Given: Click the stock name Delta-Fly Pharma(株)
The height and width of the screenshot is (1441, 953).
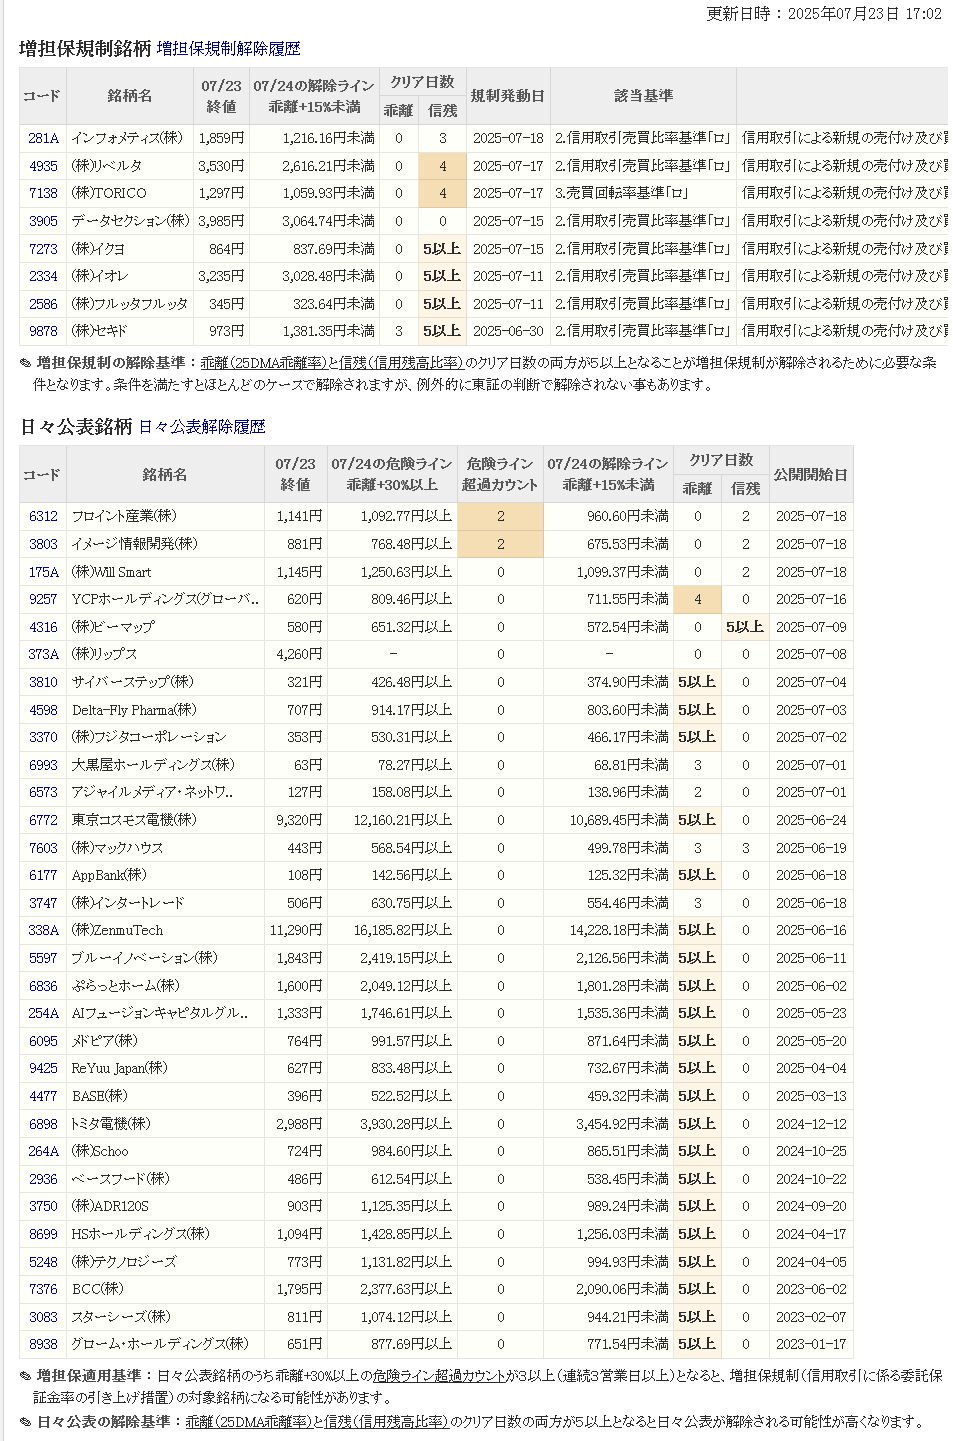Looking at the screenshot, I should click(134, 710).
